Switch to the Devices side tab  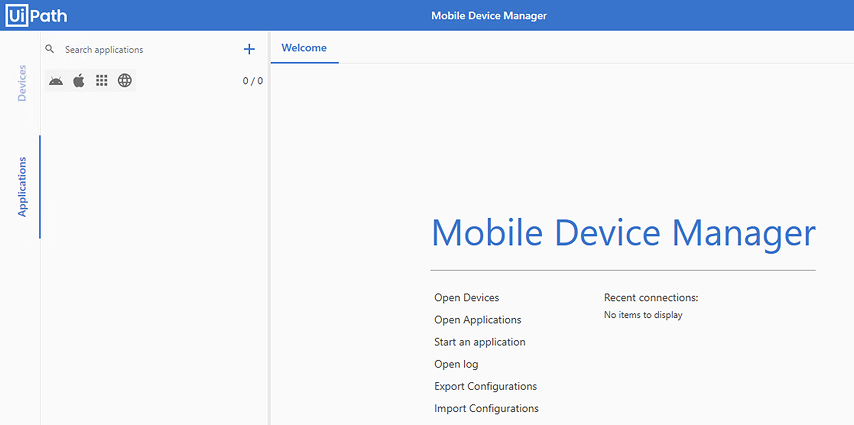[x=22, y=83]
